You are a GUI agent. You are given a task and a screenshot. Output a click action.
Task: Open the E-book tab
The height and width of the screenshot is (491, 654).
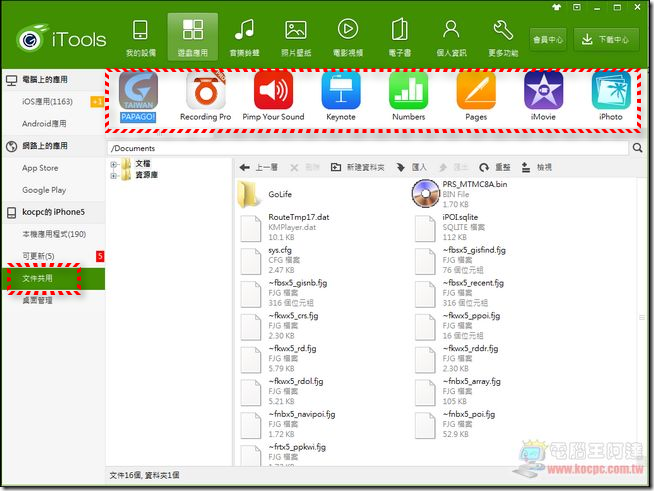click(x=400, y=38)
